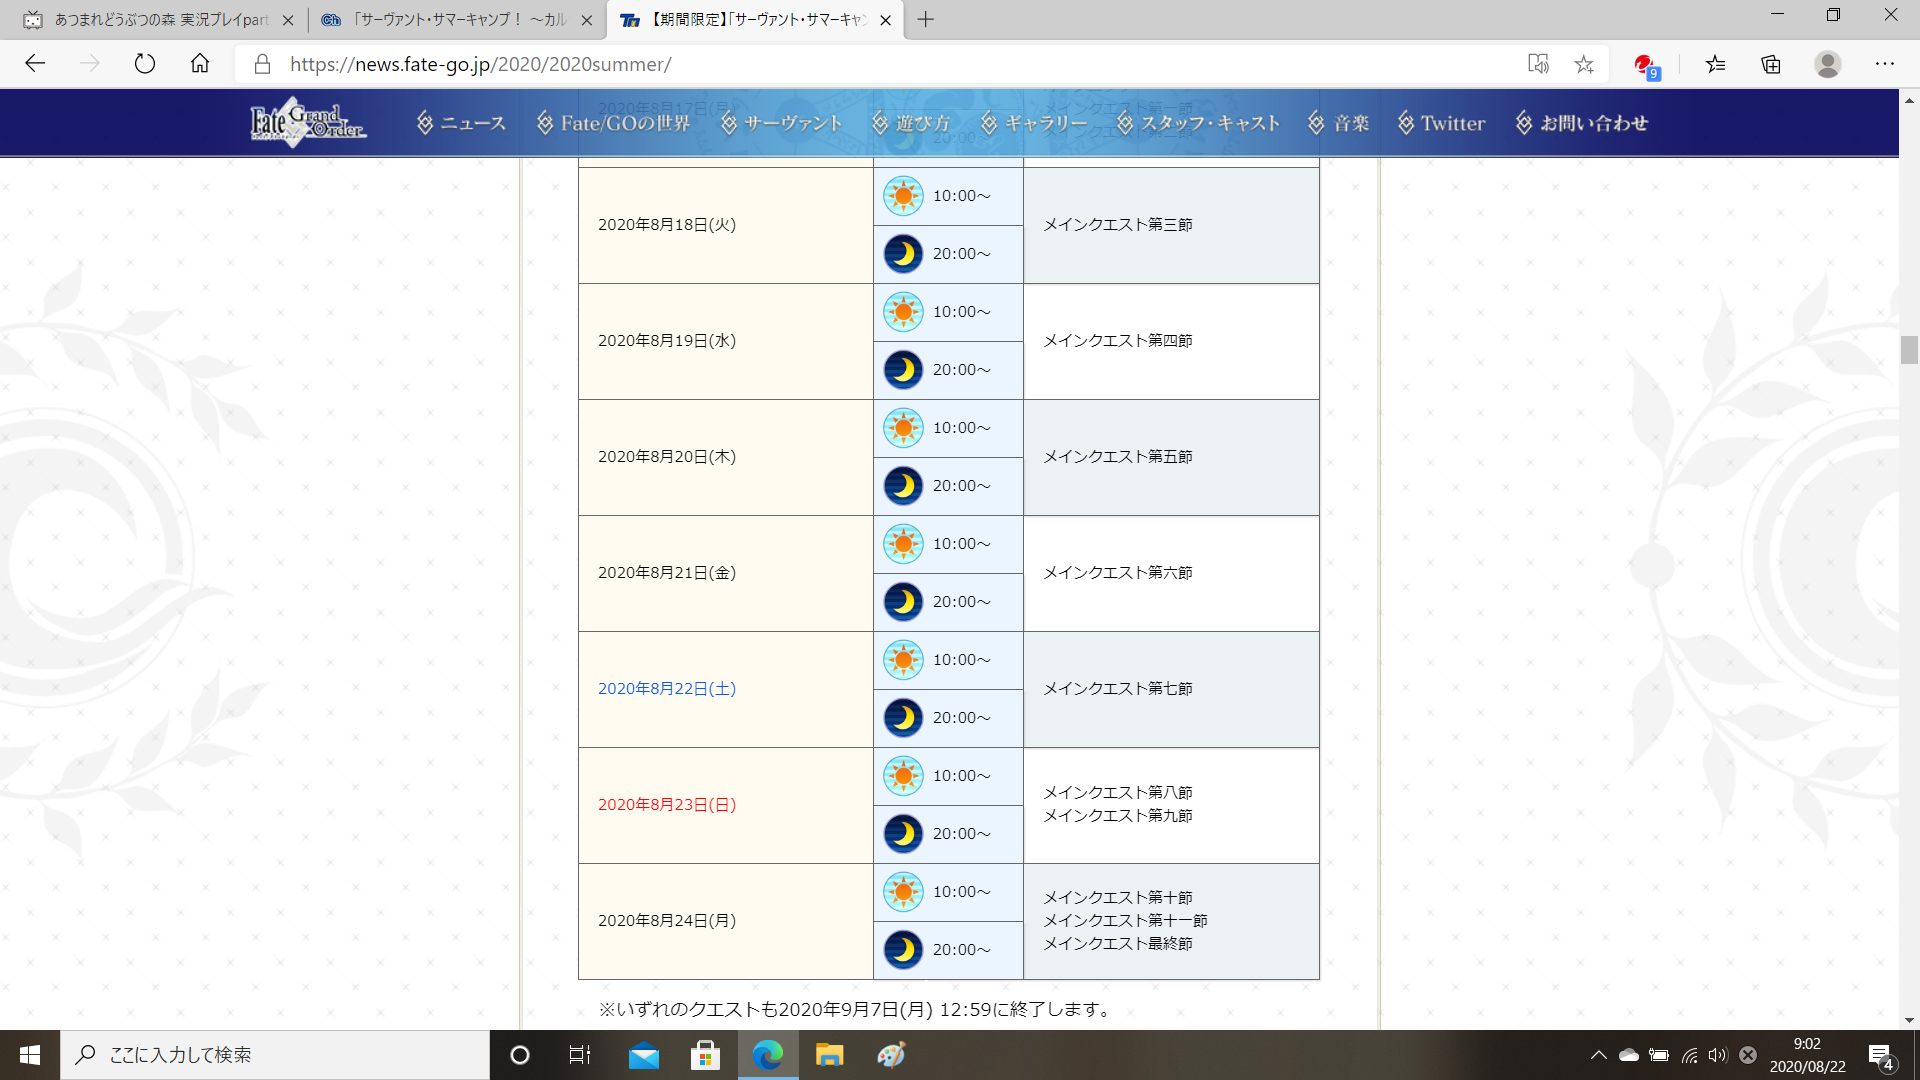
Task: Click the Twitter navigation link
Action: [1441, 123]
